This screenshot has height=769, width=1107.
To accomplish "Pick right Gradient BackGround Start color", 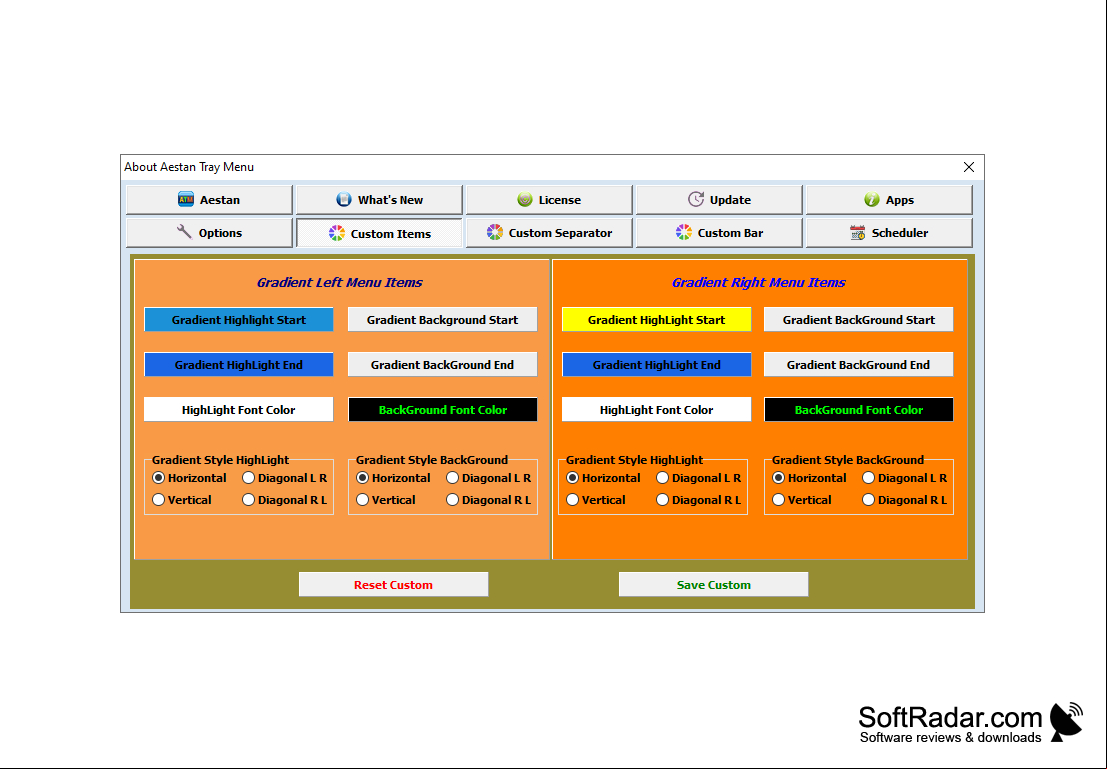I will click(858, 320).
